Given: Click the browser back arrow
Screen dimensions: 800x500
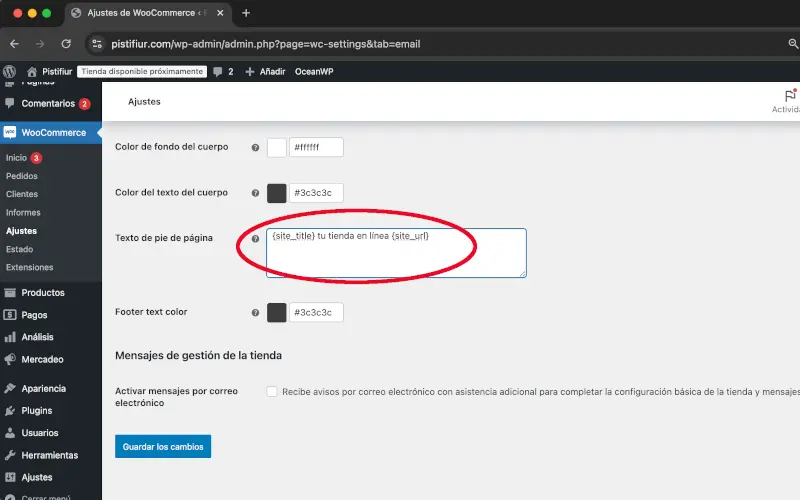Looking at the screenshot, I should click(14, 44).
